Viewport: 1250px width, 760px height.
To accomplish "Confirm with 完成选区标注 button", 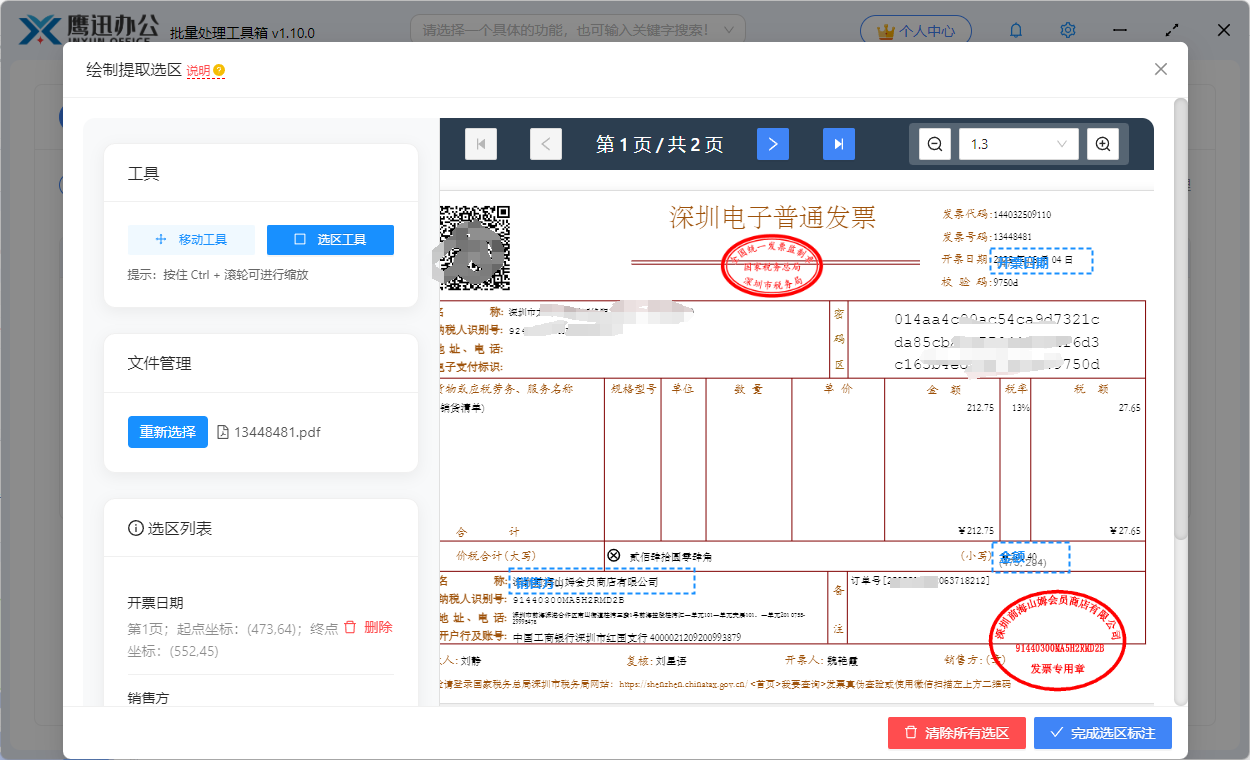I will (1103, 733).
